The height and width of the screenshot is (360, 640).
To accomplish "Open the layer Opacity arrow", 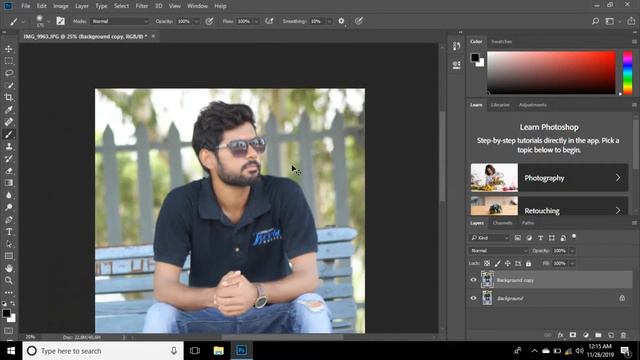I will tap(572, 251).
